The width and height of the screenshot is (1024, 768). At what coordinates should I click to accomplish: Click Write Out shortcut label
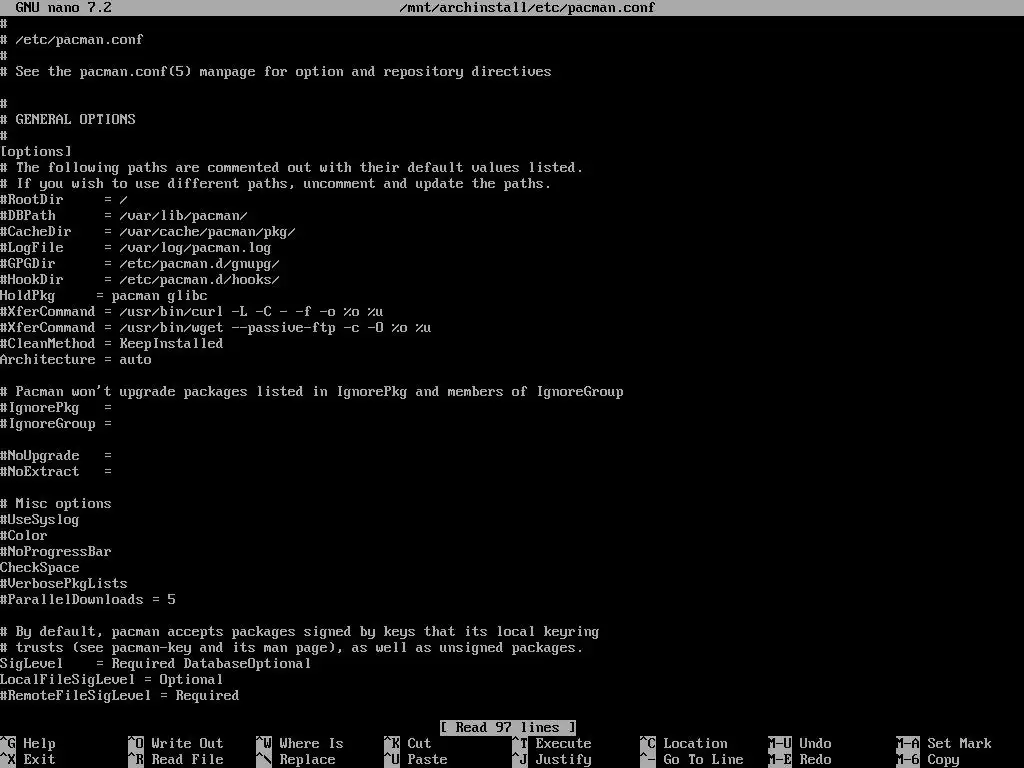[176, 743]
